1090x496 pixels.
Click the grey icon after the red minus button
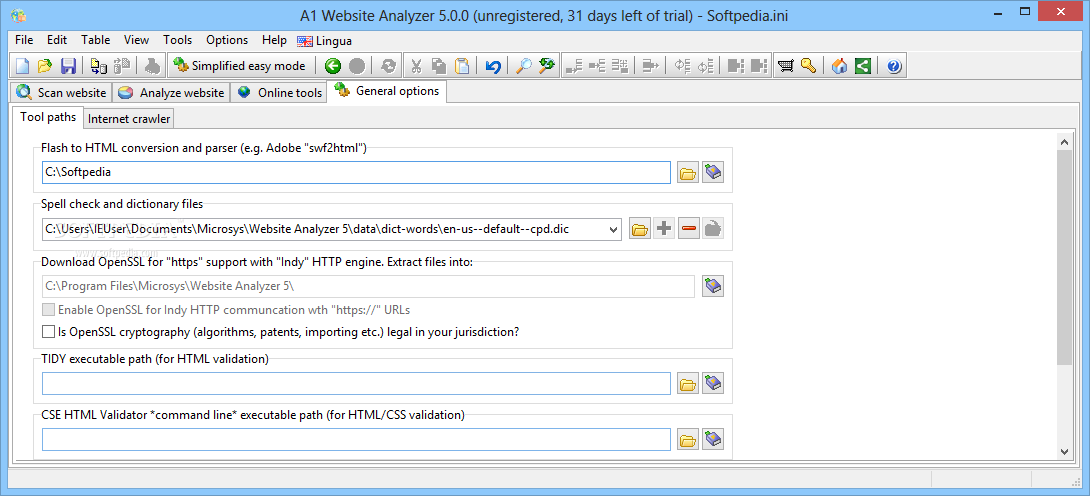(713, 228)
